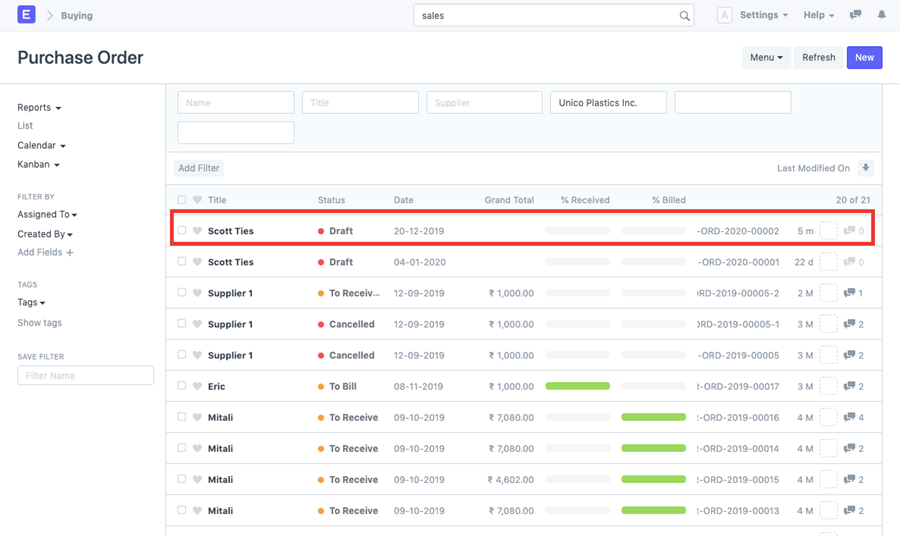900x536 pixels.
Task: Open the Menu dropdown button
Action: [x=766, y=57]
